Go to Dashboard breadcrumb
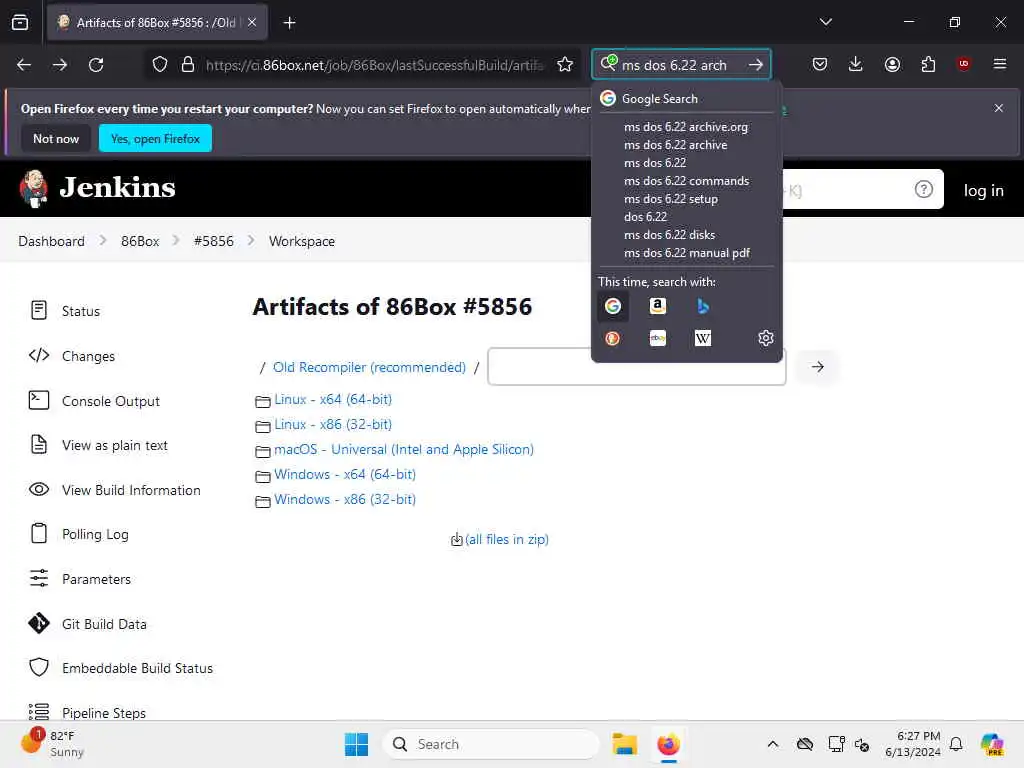This screenshot has height=768, width=1024. pos(52,241)
